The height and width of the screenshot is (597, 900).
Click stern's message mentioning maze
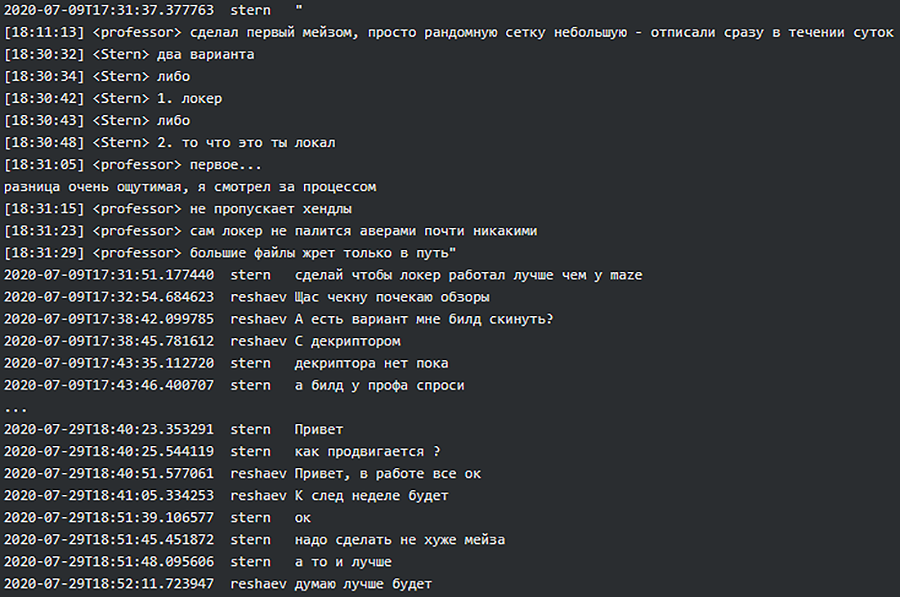click(x=467, y=275)
